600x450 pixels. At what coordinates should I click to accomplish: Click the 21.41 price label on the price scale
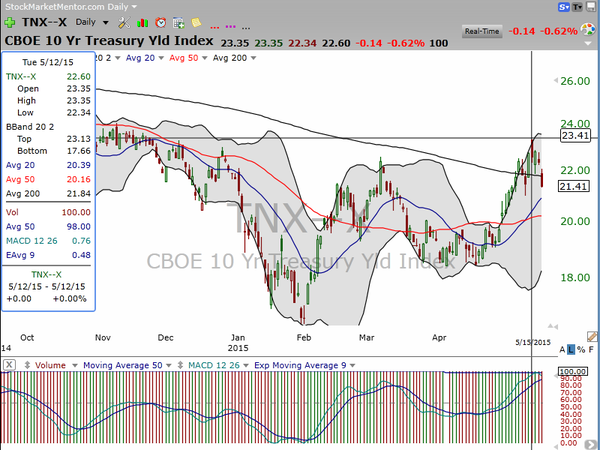pyautogui.click(x=574, y=187)
